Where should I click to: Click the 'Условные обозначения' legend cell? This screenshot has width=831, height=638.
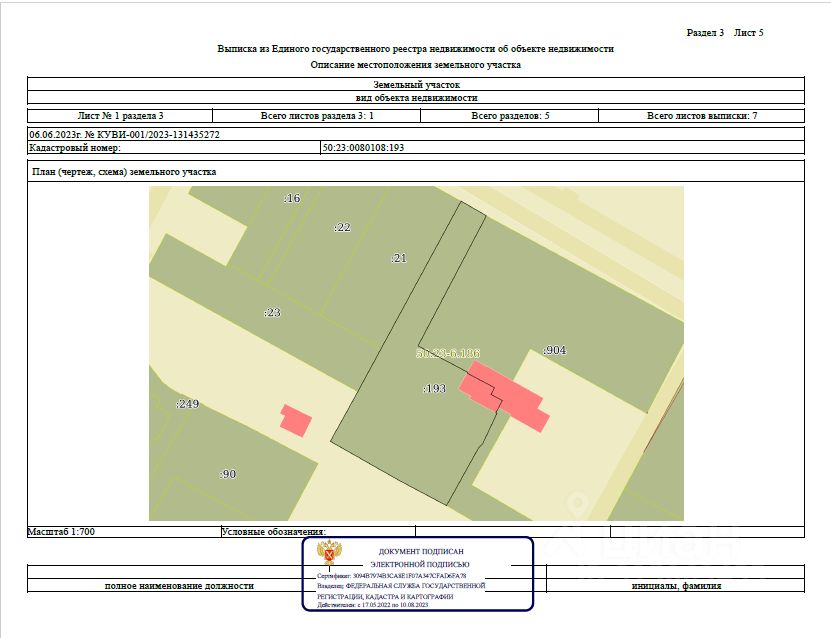coord(273,532)
